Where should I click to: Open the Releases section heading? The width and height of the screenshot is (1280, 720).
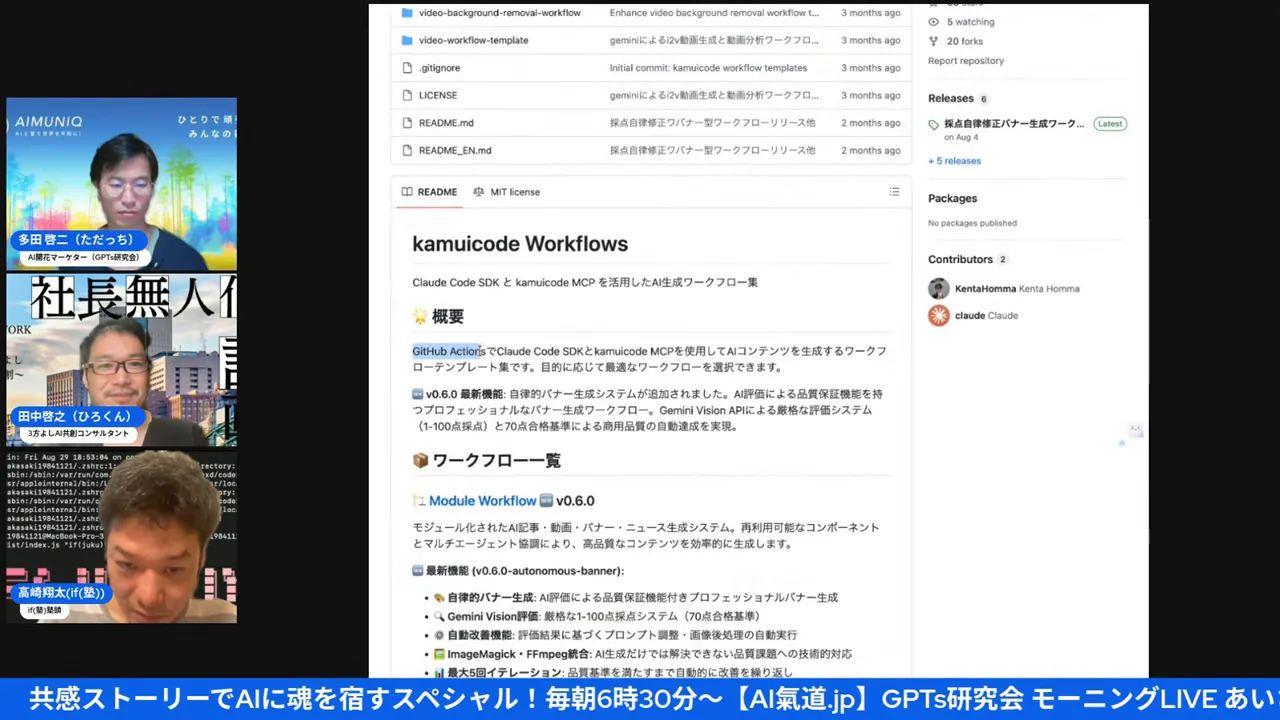point(951,98)
